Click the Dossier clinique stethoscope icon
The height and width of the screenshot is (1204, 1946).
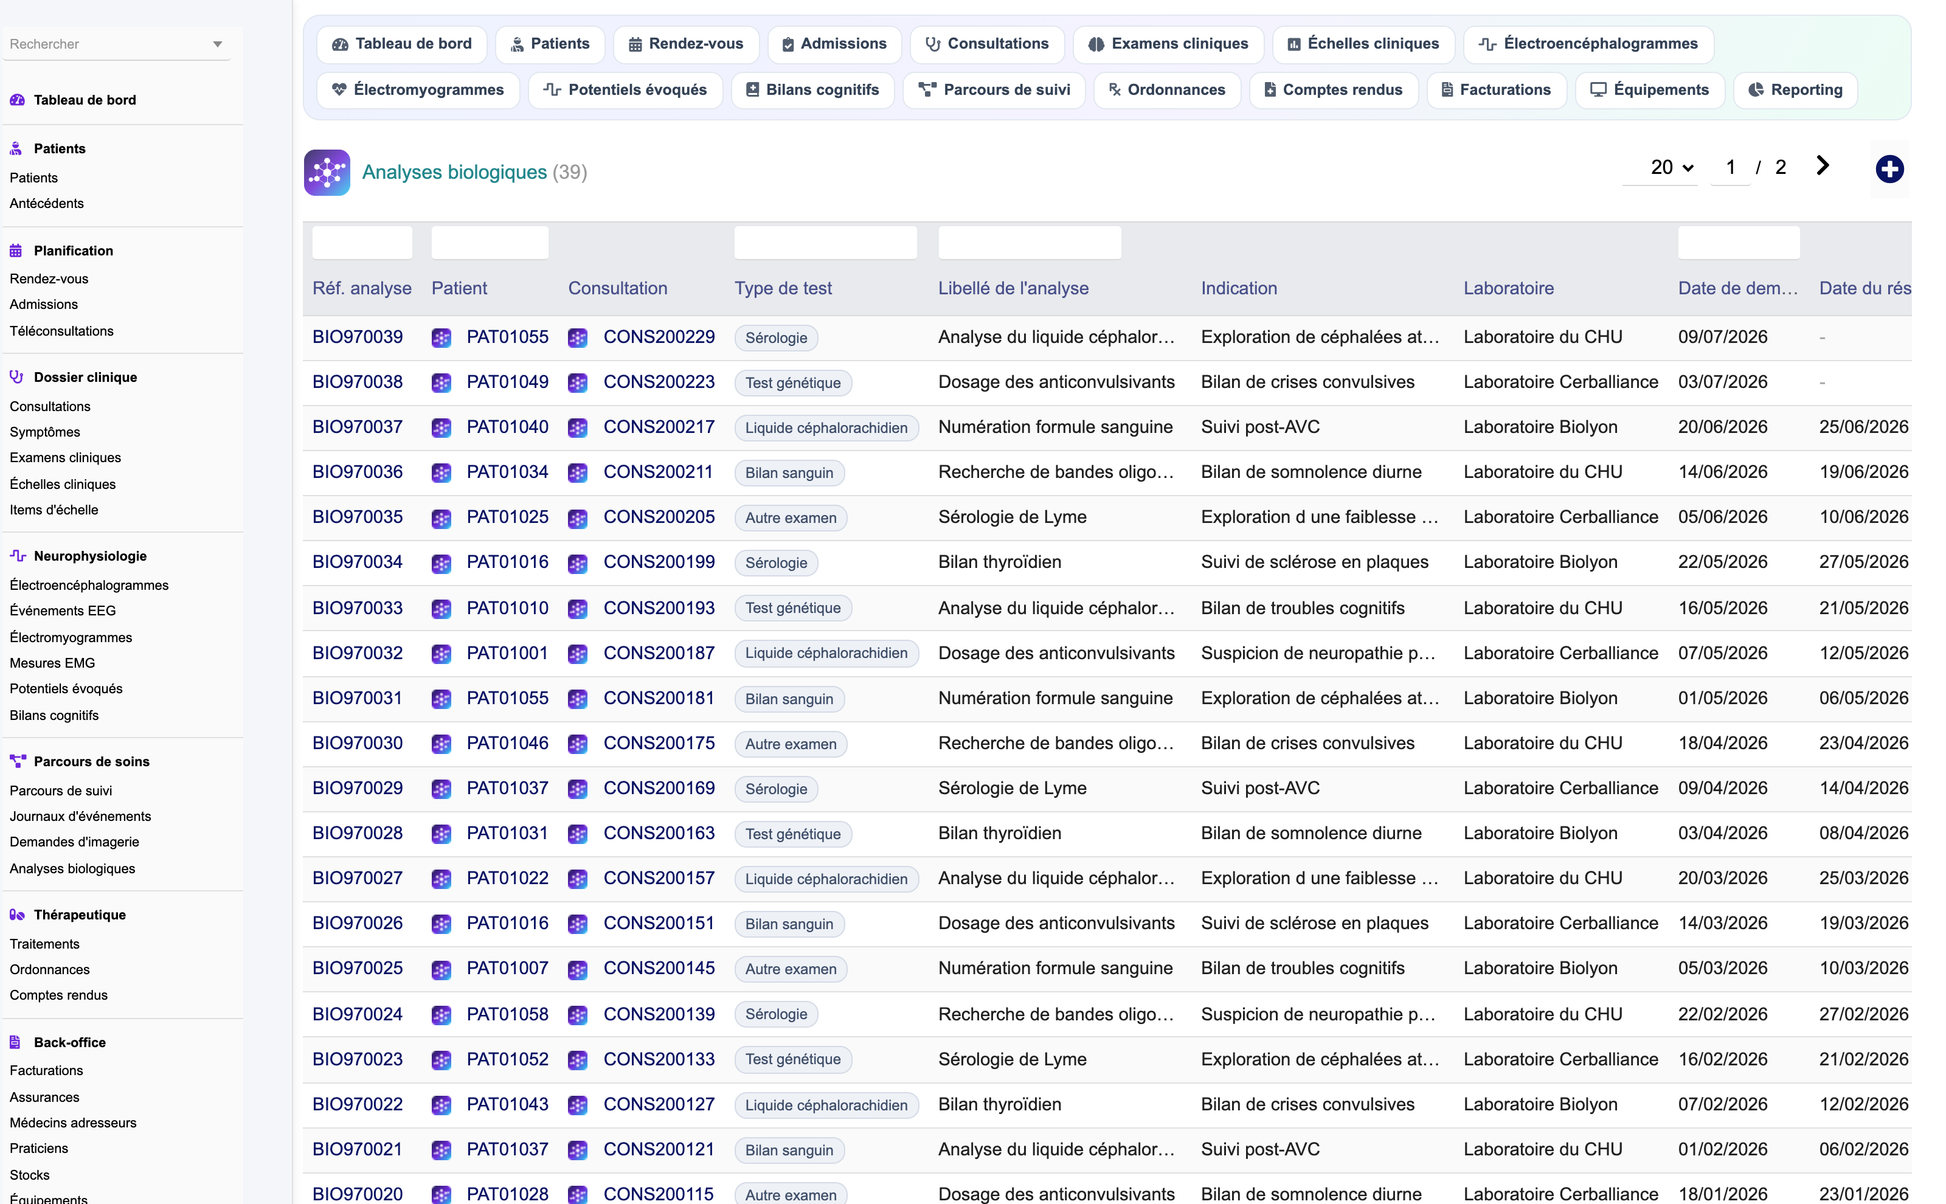click(x=17, y=377)
